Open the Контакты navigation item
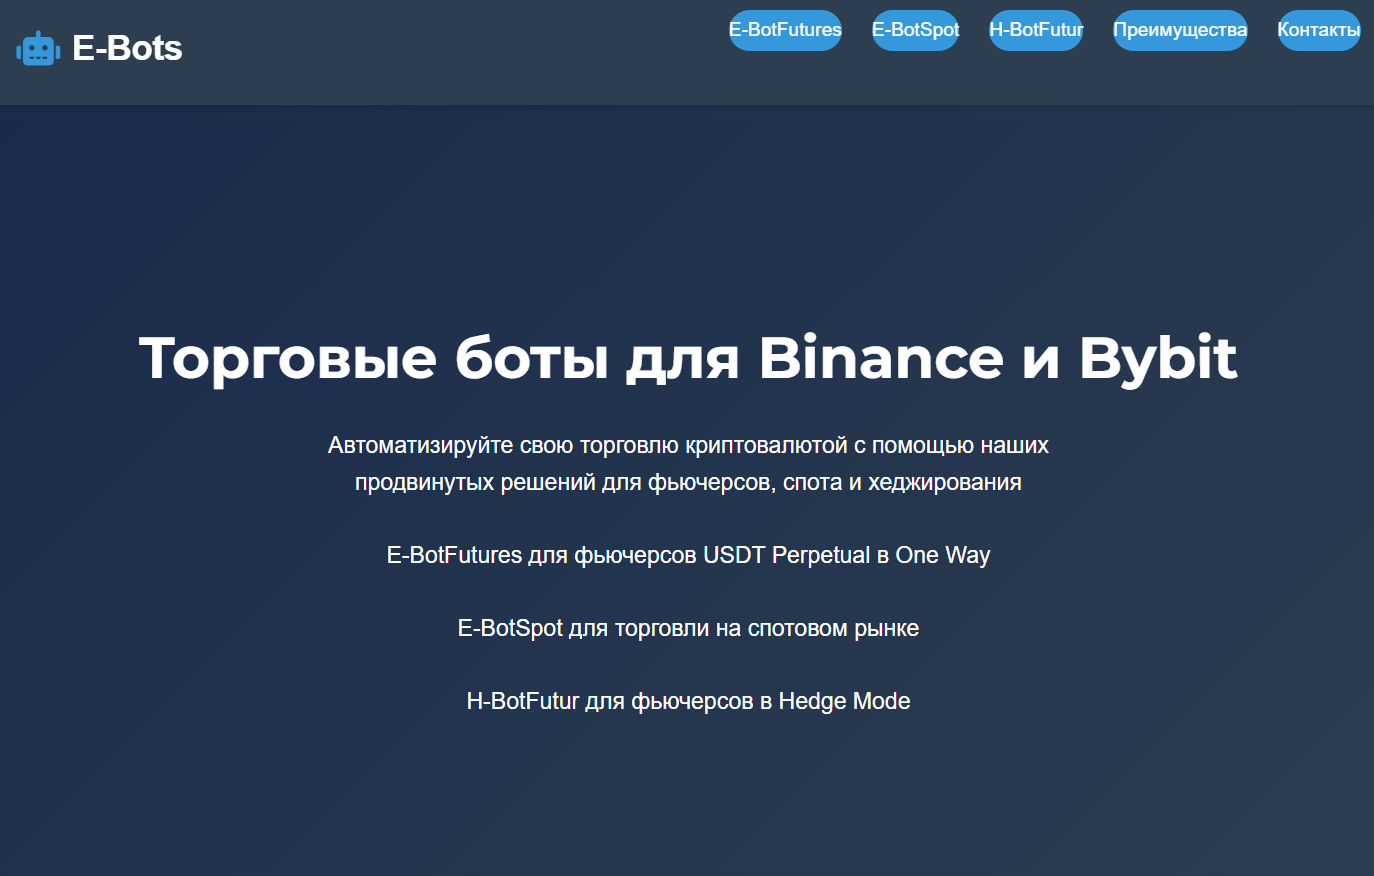 (1318, 30)
